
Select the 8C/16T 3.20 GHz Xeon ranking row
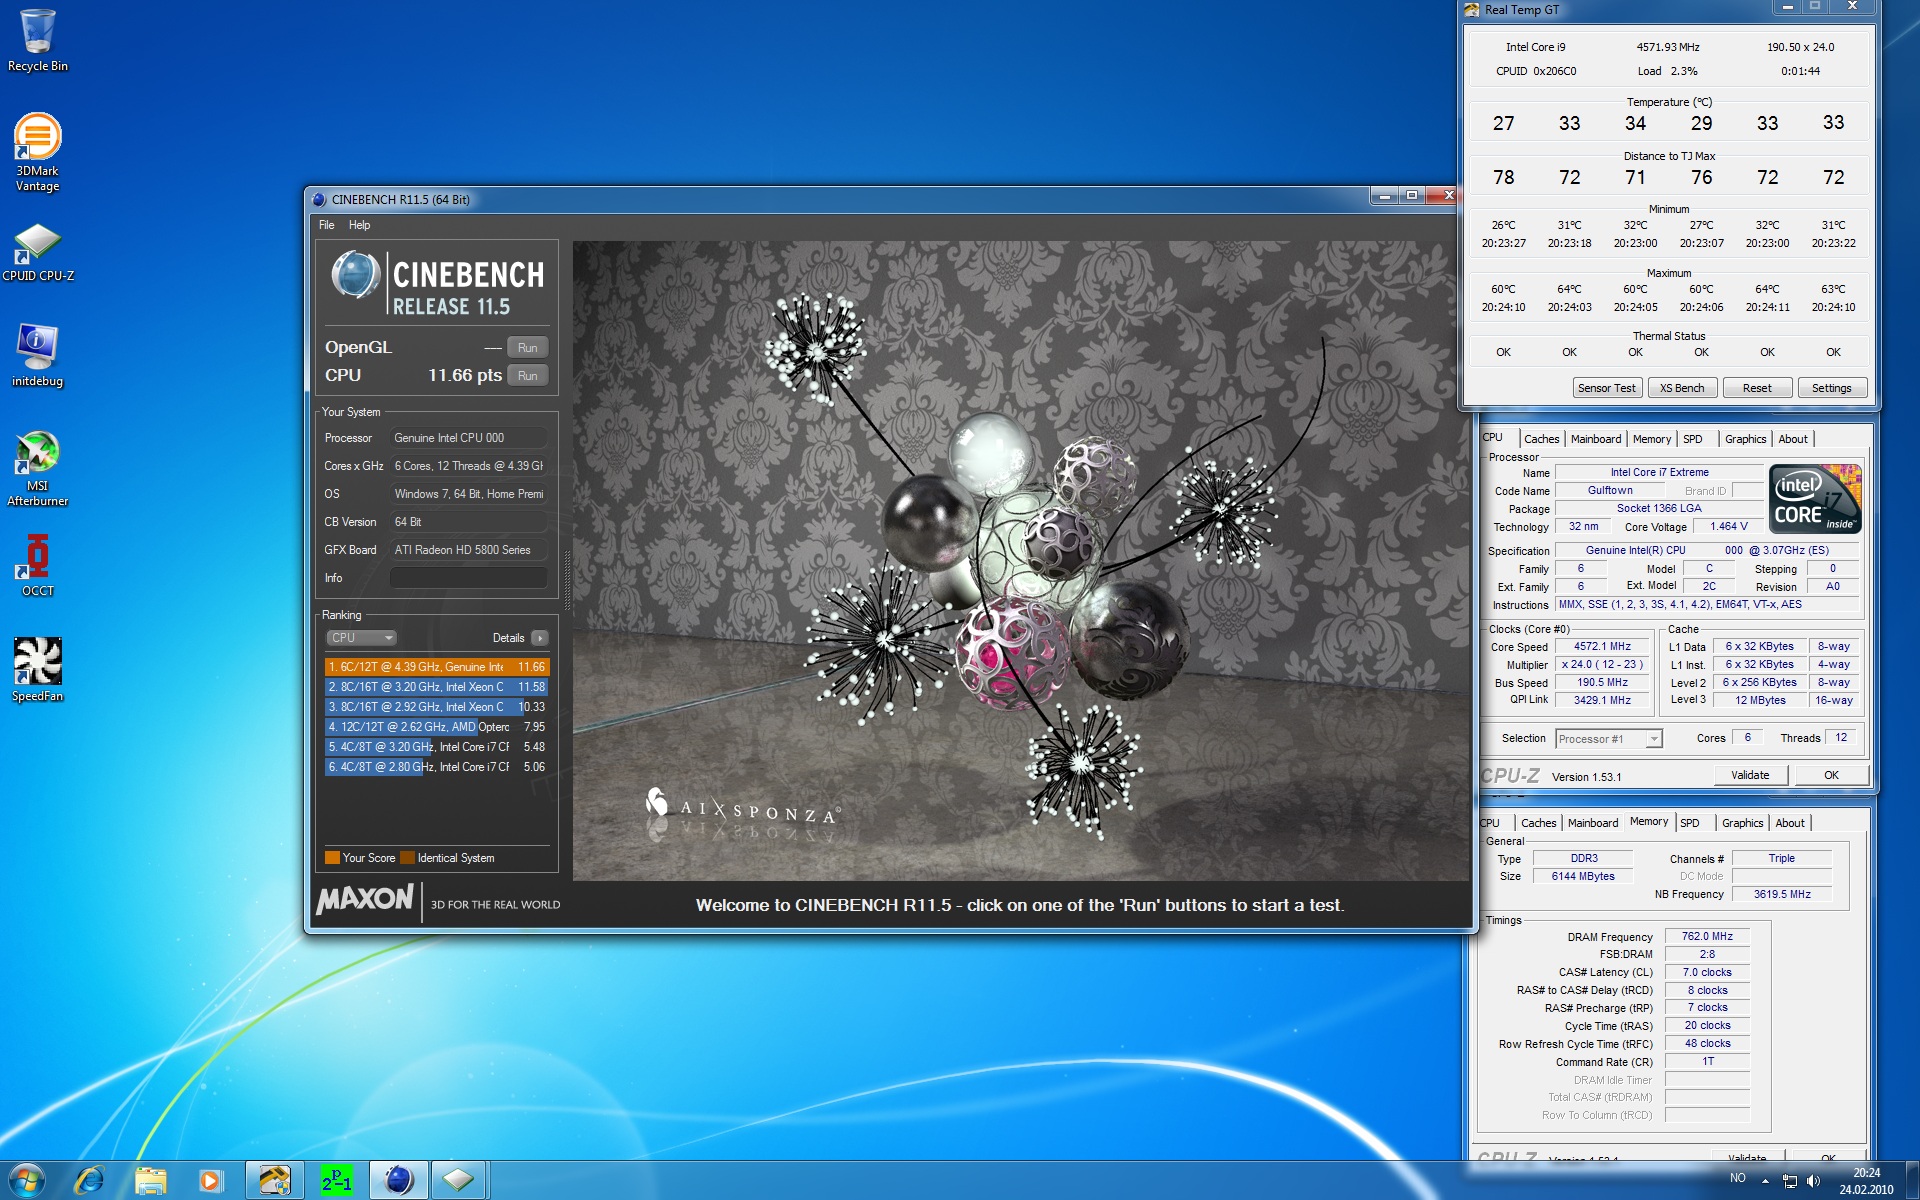click(437, 687)
